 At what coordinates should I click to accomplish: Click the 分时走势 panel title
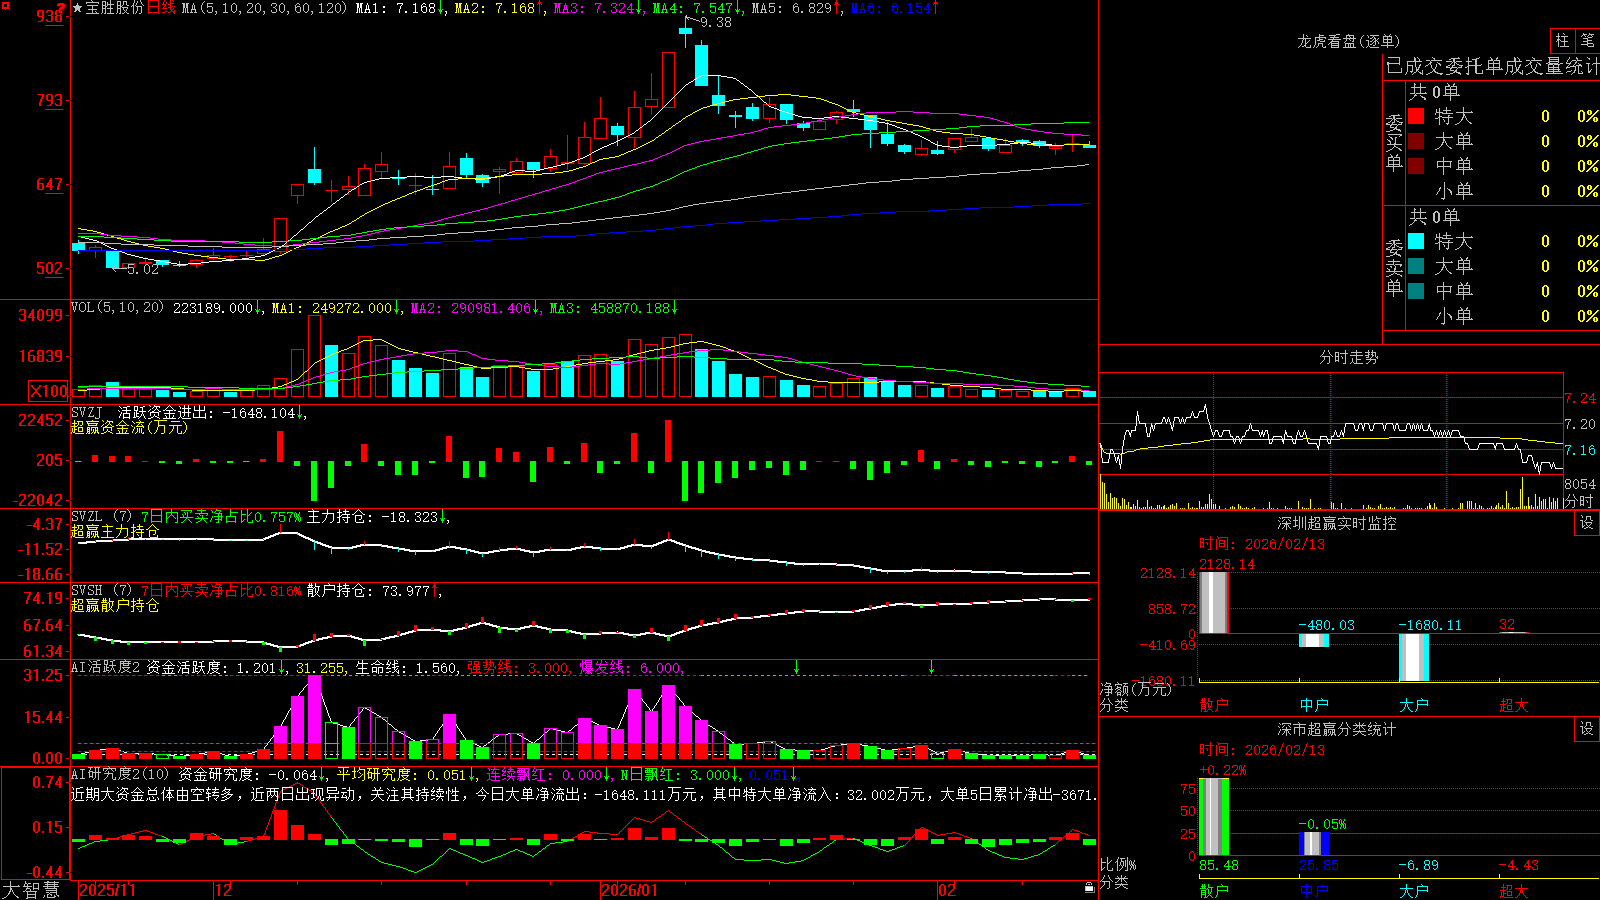[1349, 357]
